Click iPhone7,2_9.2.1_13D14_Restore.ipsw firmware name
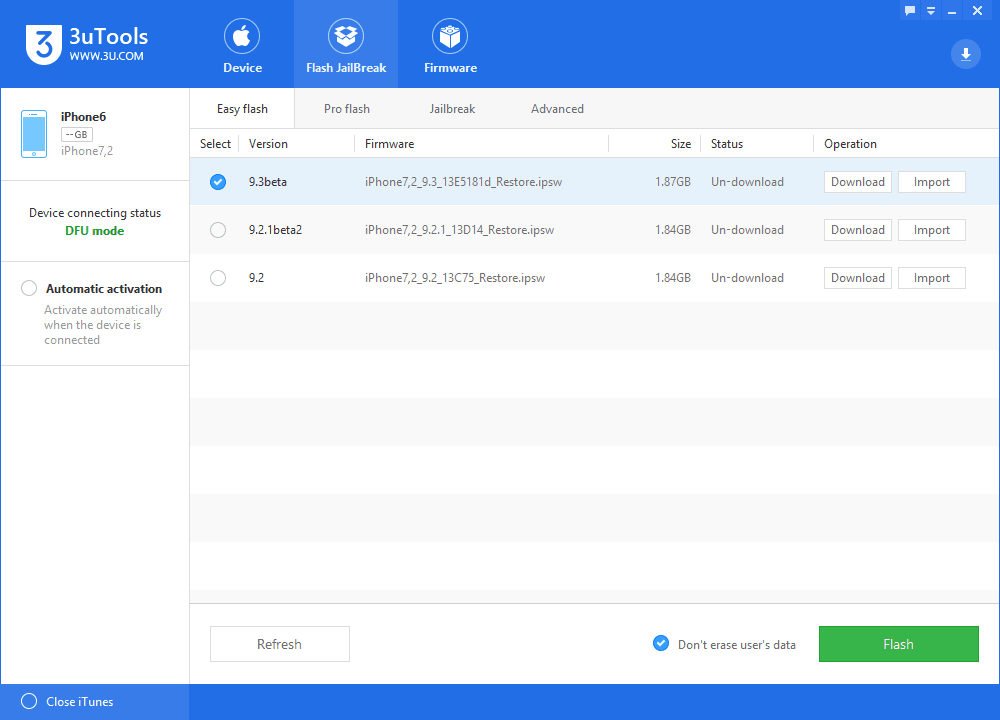 coord(460,230)
